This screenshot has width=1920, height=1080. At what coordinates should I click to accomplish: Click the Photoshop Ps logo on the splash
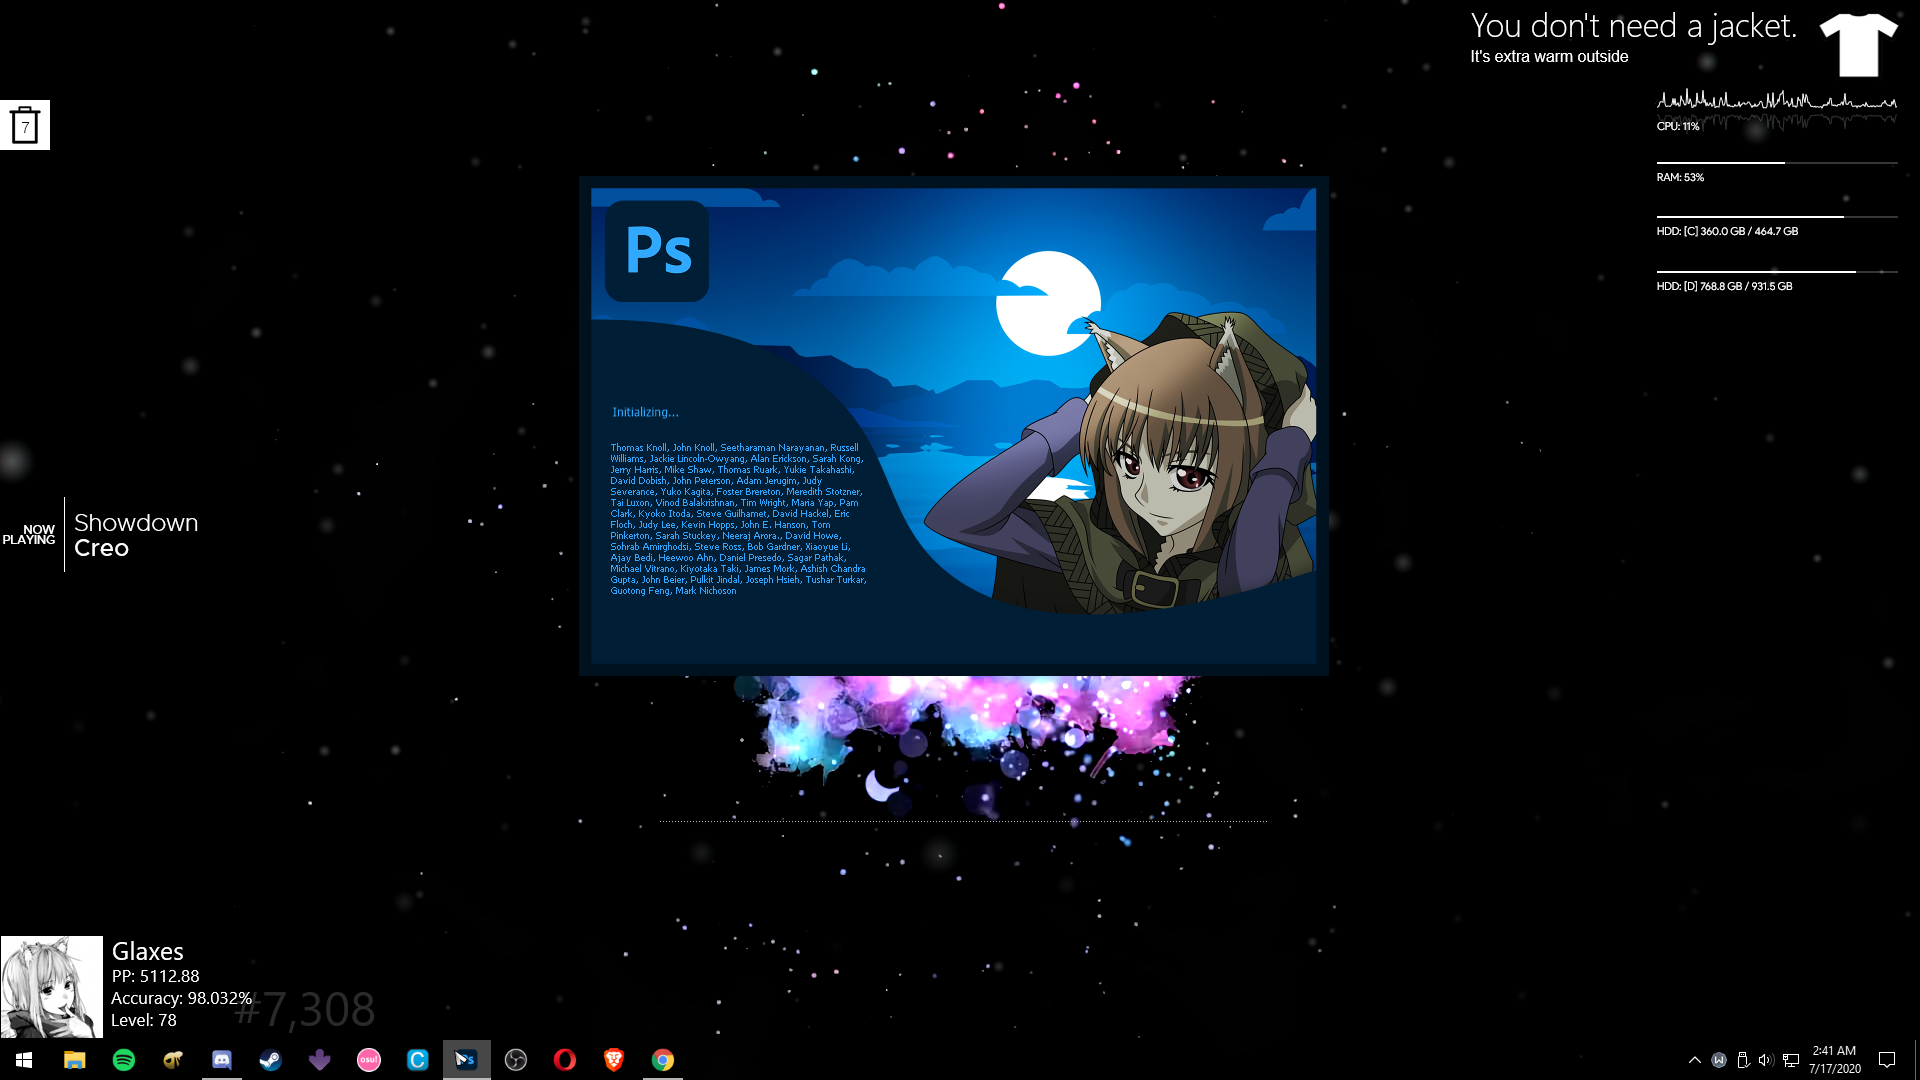pyautogui.click(x=657, y=251)
